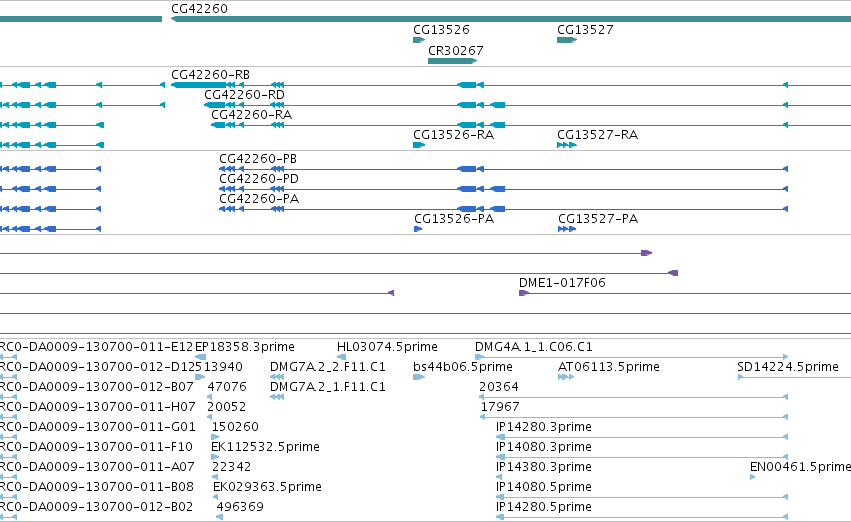Select EST EN00461.5prime

click(x=800, y=467)
